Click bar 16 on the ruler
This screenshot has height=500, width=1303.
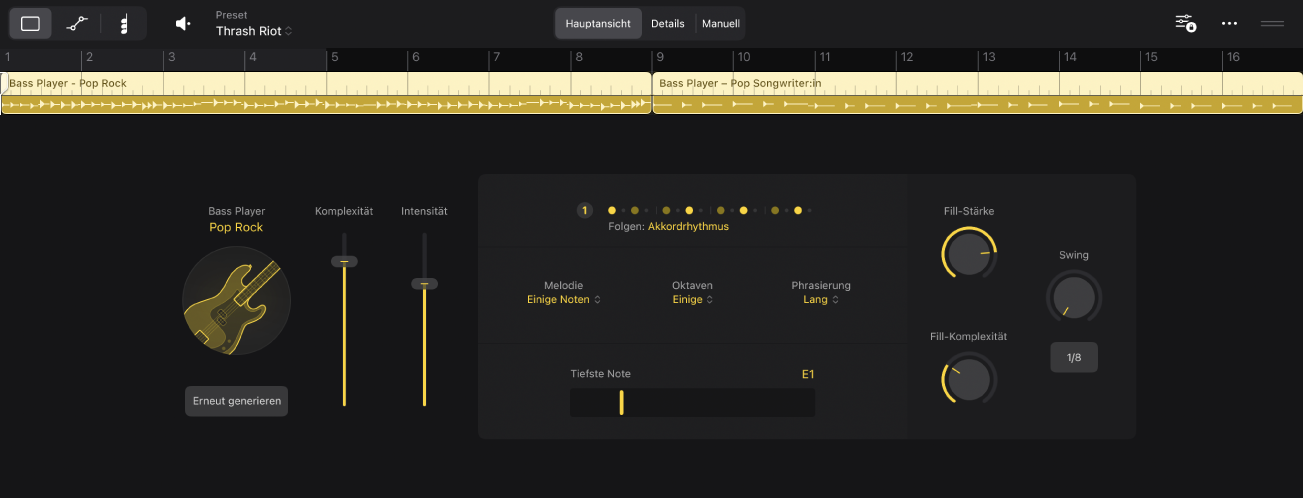point(1233,58)
